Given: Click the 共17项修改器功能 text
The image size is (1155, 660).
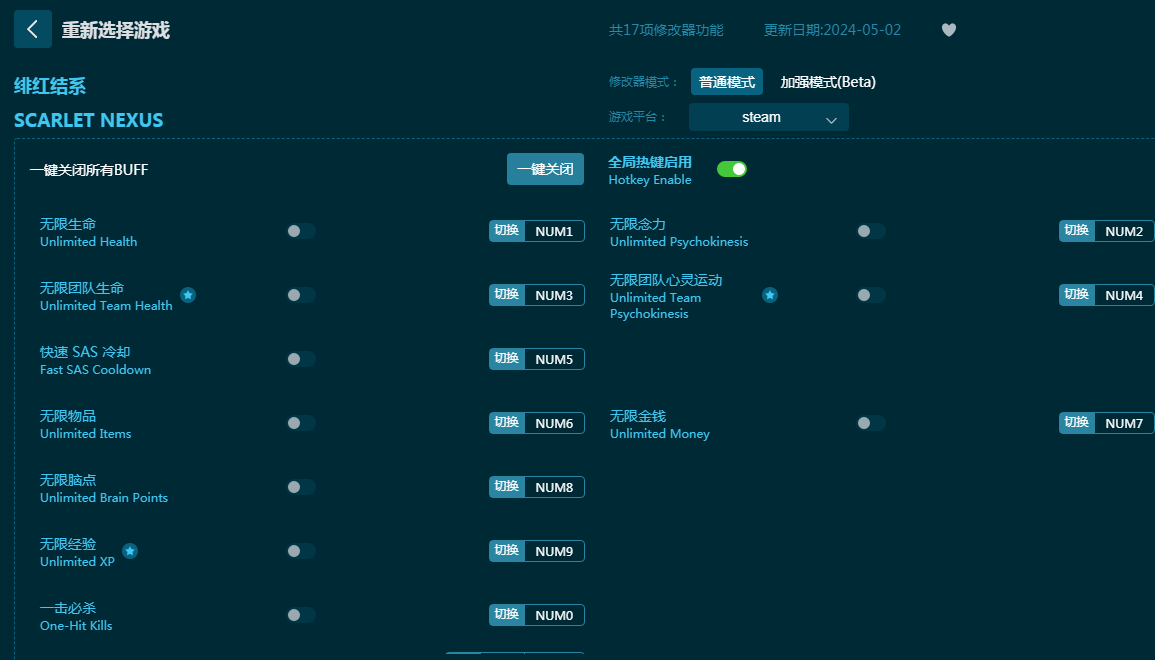Looking at the screenshot, I should [x=666, y=30].
